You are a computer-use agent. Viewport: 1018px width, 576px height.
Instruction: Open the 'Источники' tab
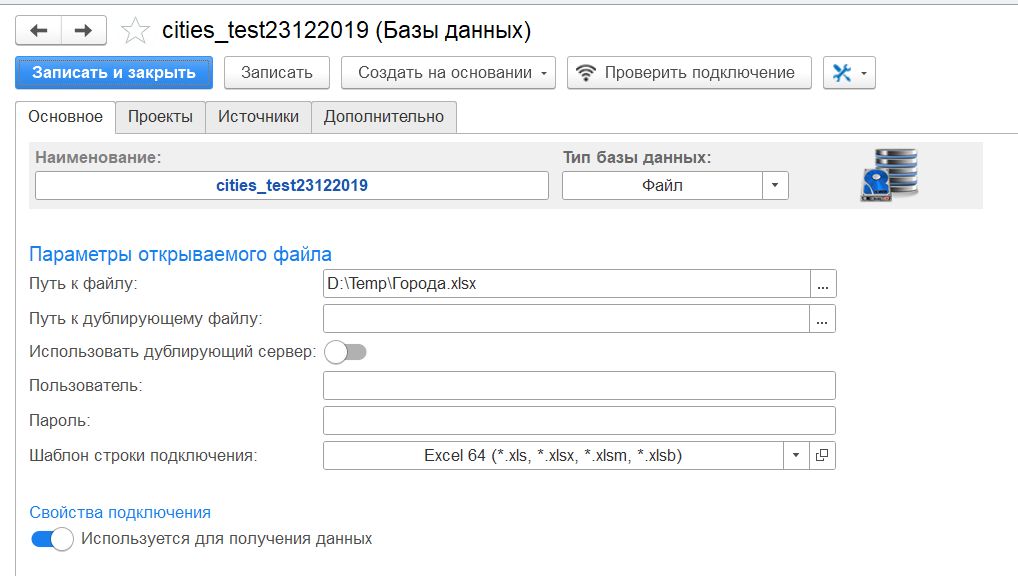pos(258,117)
